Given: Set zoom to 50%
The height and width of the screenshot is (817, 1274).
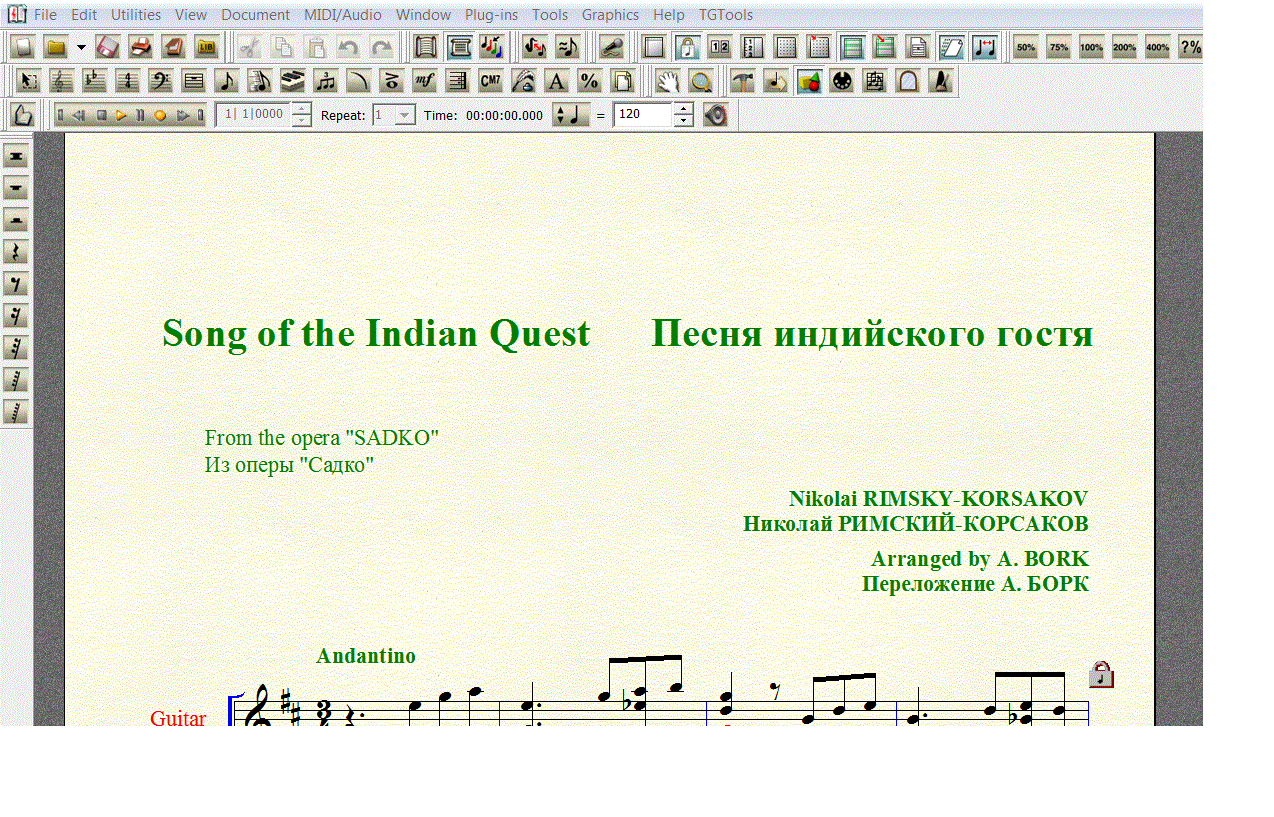Looking at the screenshot, I should coord(1025,47).
